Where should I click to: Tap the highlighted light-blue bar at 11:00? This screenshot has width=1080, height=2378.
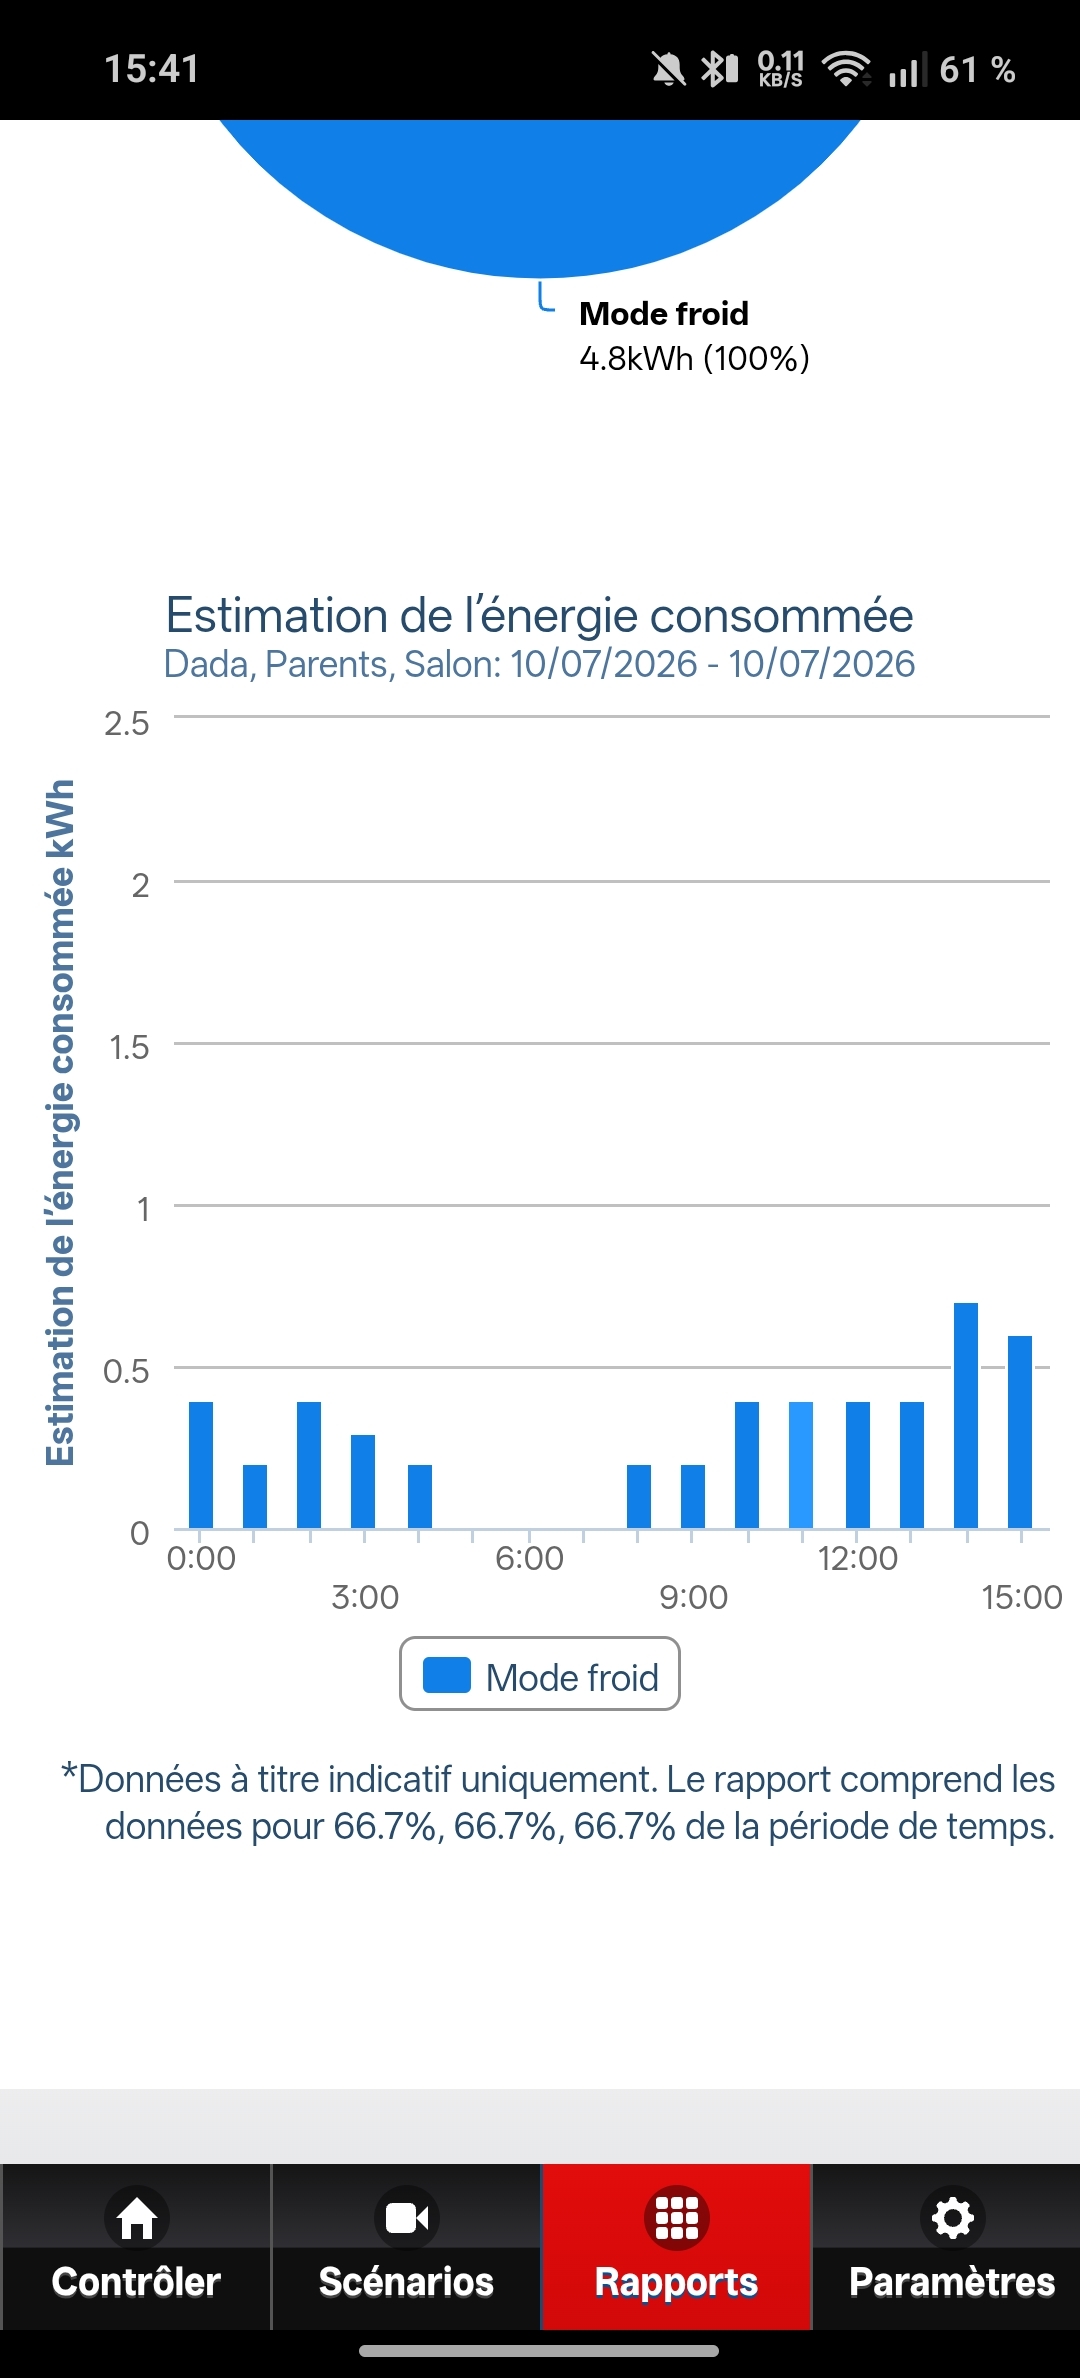click(801, 1465)
